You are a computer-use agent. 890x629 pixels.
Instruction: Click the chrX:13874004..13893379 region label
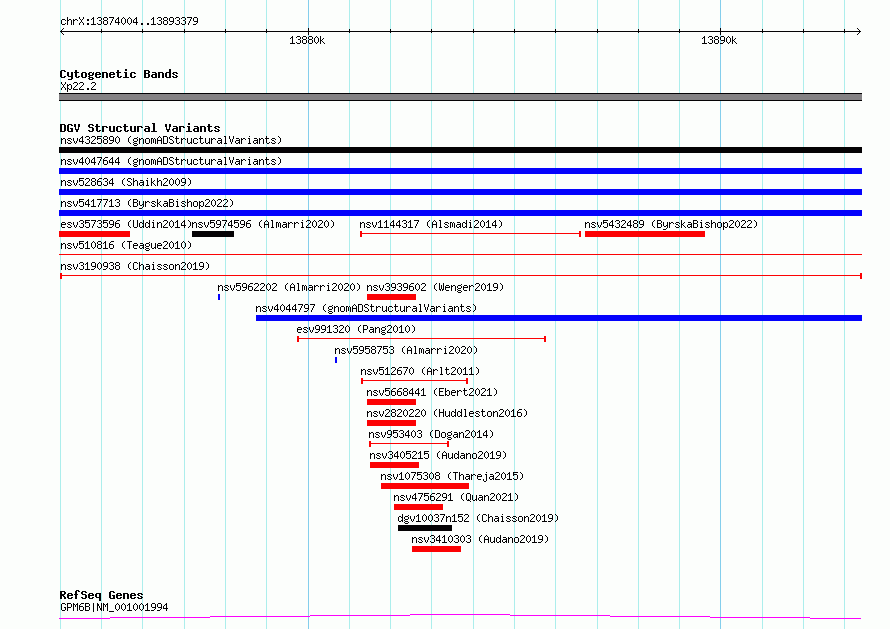[129, 21]
